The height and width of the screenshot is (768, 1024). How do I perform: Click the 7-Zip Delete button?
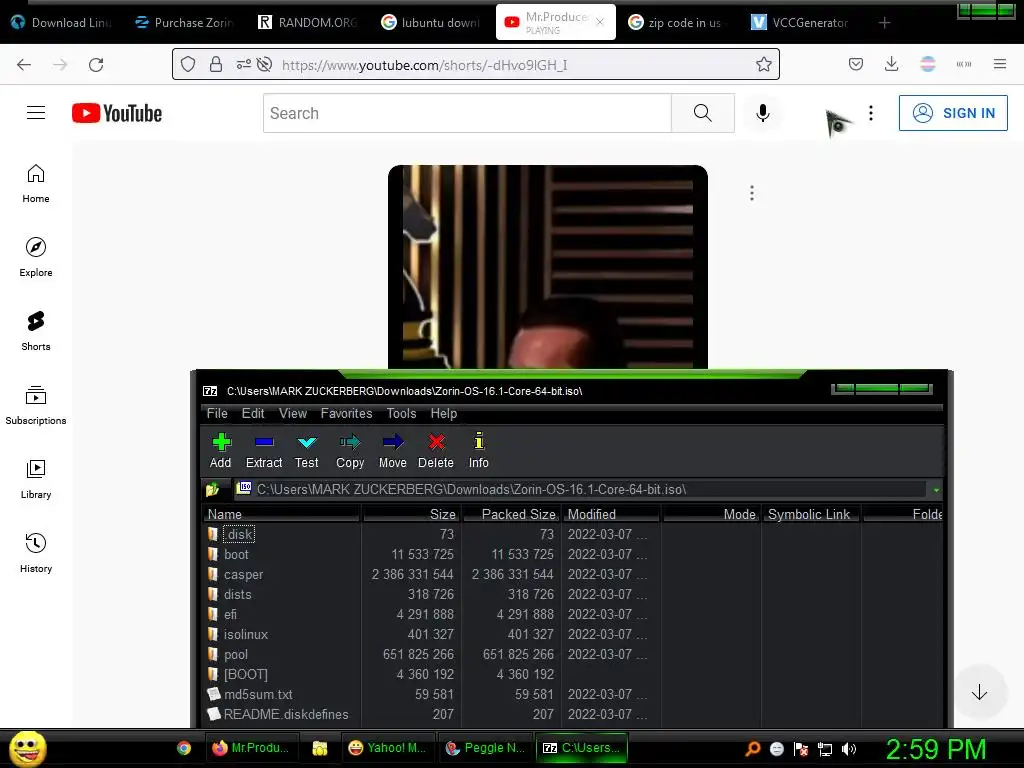click(436, 451)
